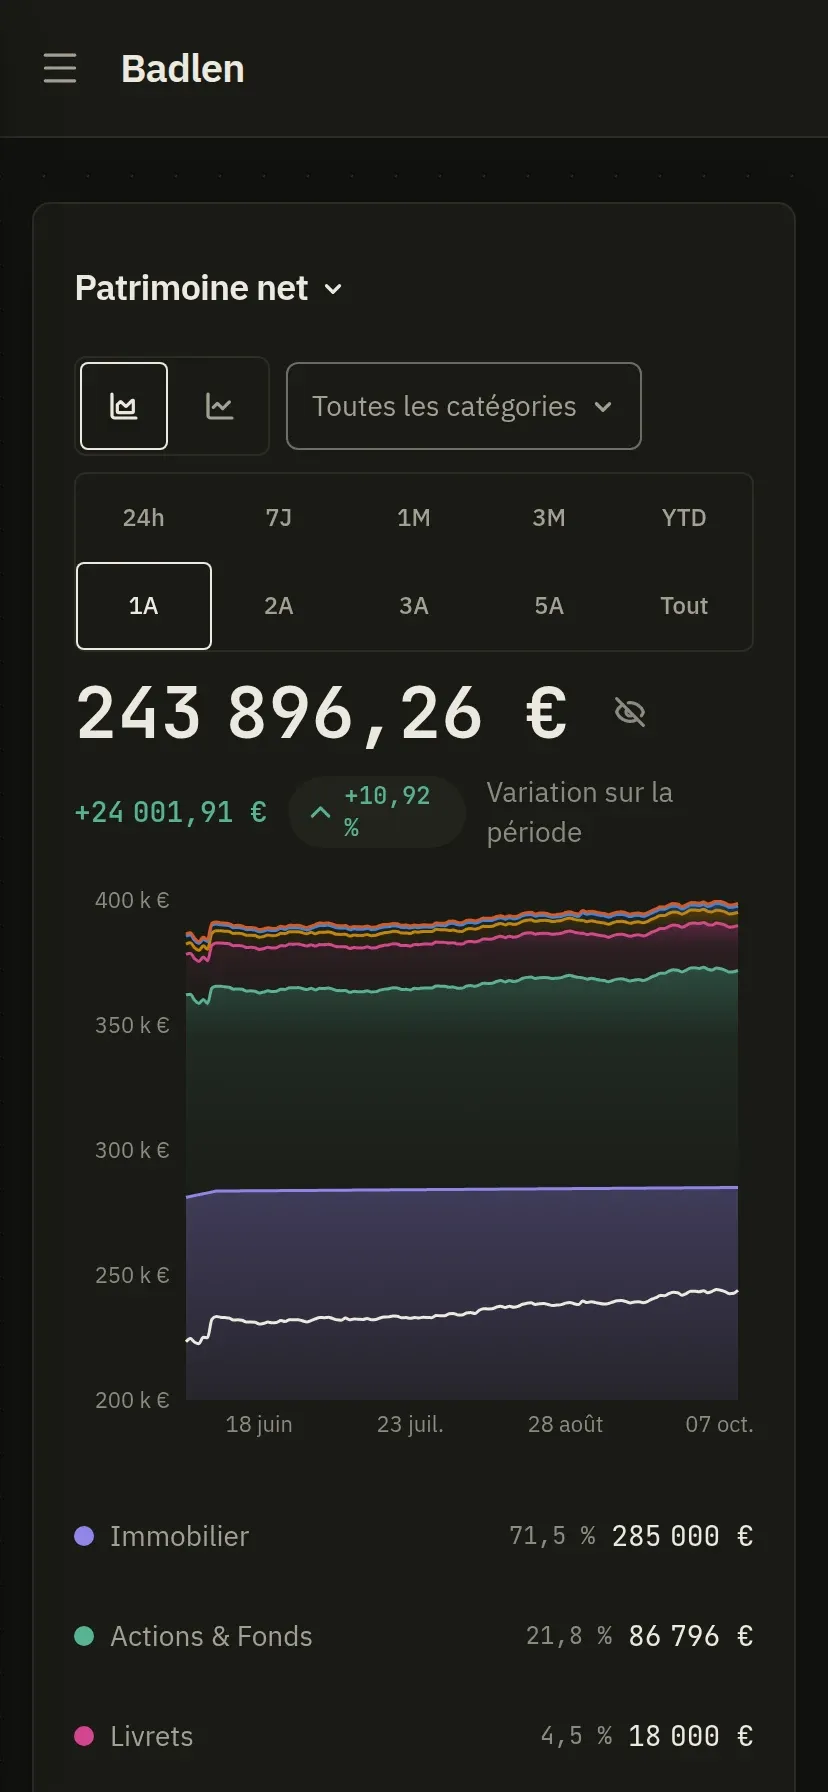Select the 3M time range
The height and width of the screenshot is (1792, 828).
549,518
